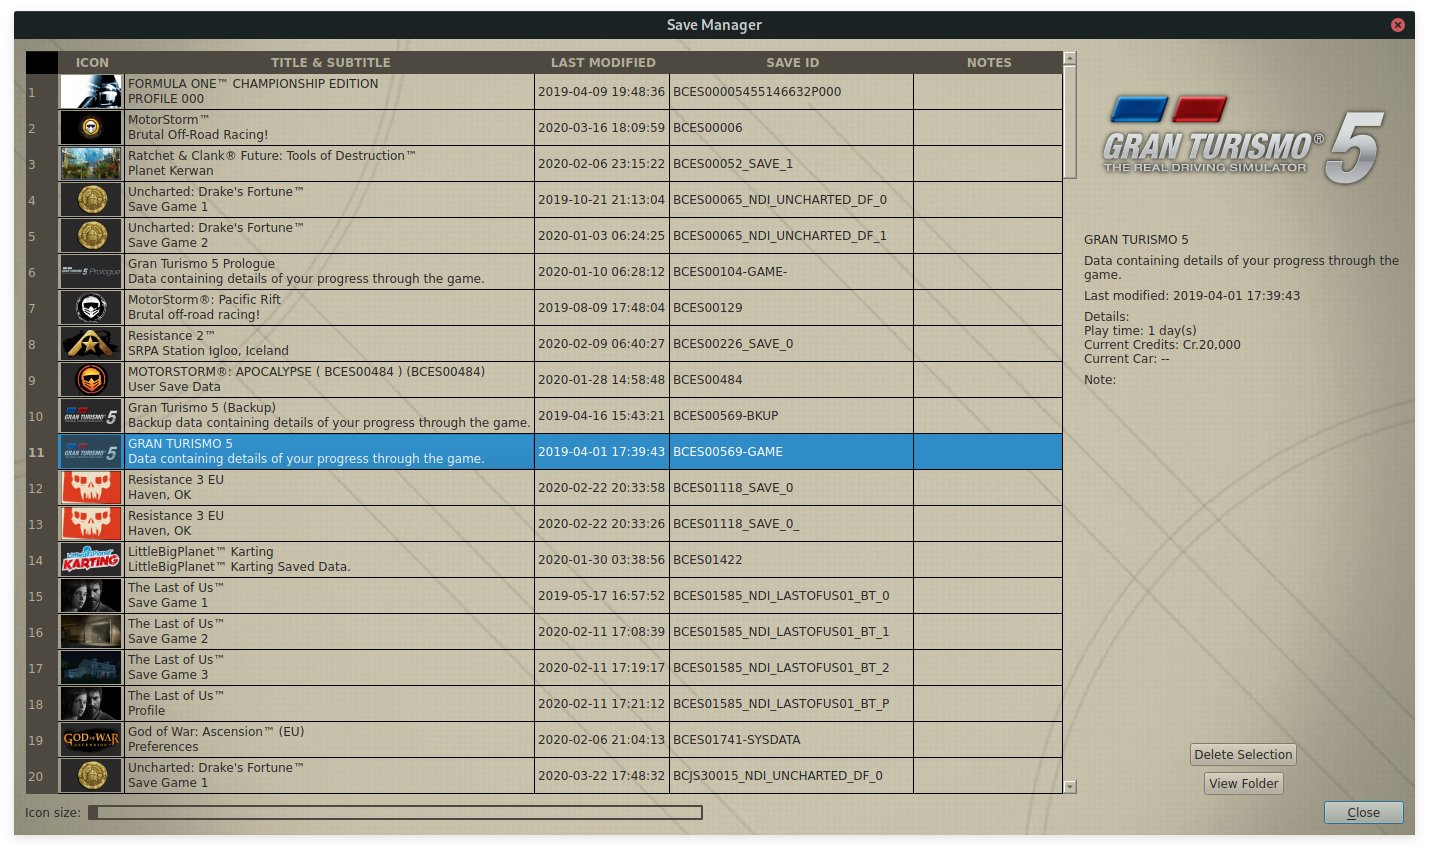The width and height of the screenshot is (1429, 852).
Task: Click 'God of War: Ascension™ (EU)' title cell
Action: (330, 740)
